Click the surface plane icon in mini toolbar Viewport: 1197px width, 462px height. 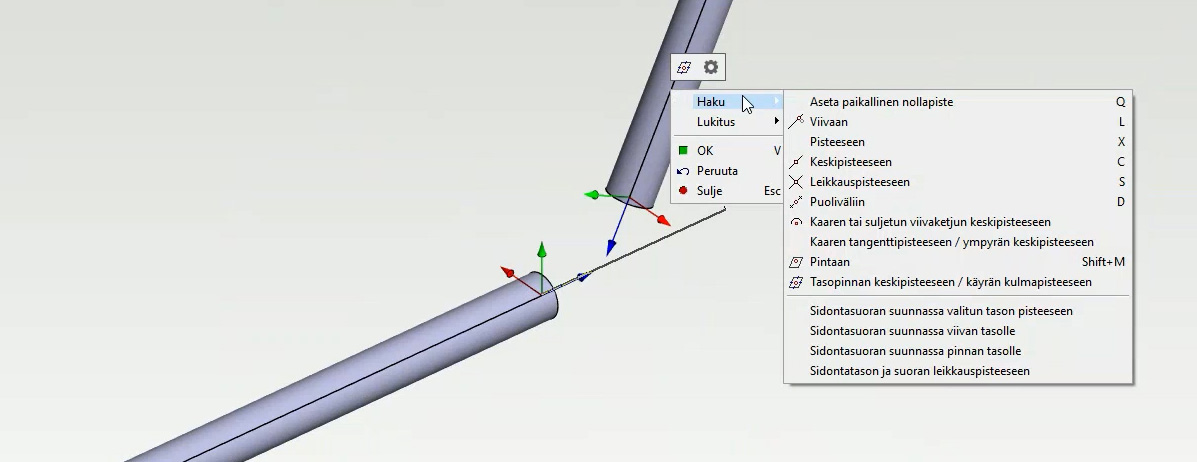(685, 67)
